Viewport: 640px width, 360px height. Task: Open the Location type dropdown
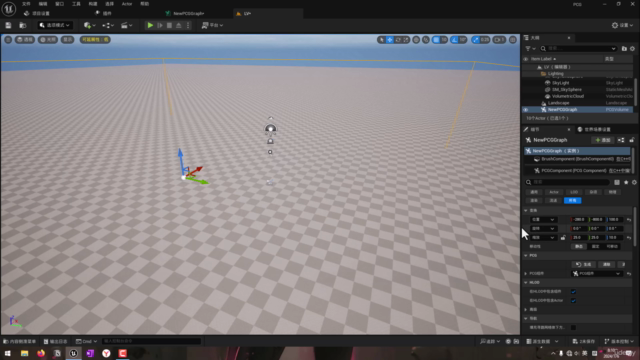pos(543,220)
